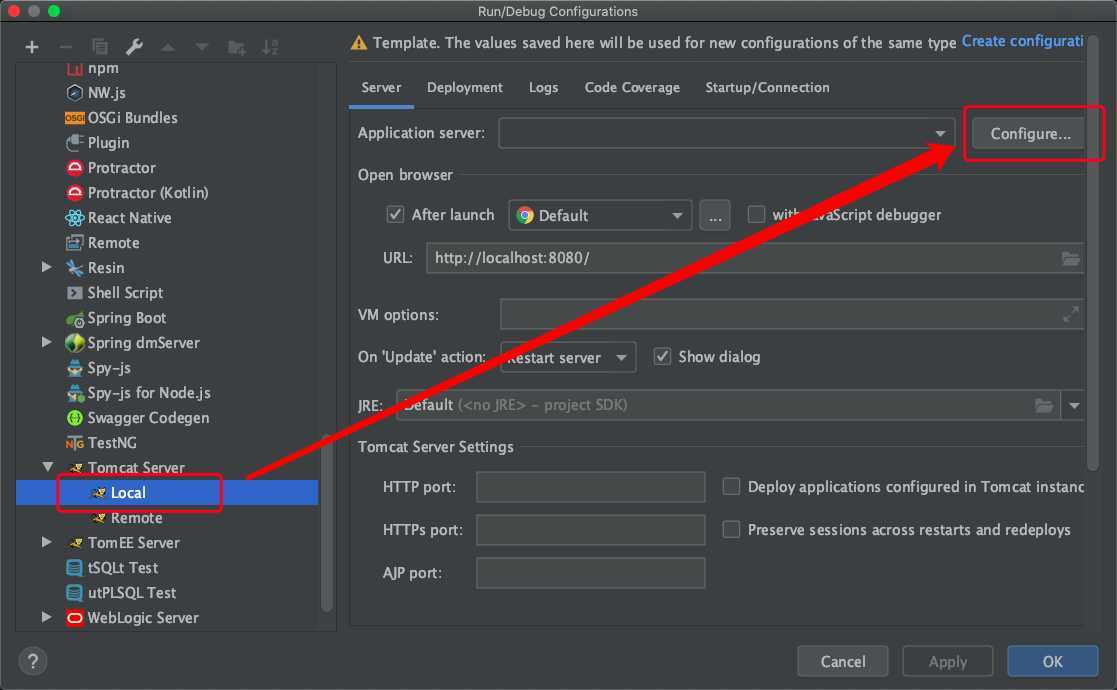Click the wrench edit templates icon
Viewport: 1117px width, 690px height.
click(x=134, y=47)
